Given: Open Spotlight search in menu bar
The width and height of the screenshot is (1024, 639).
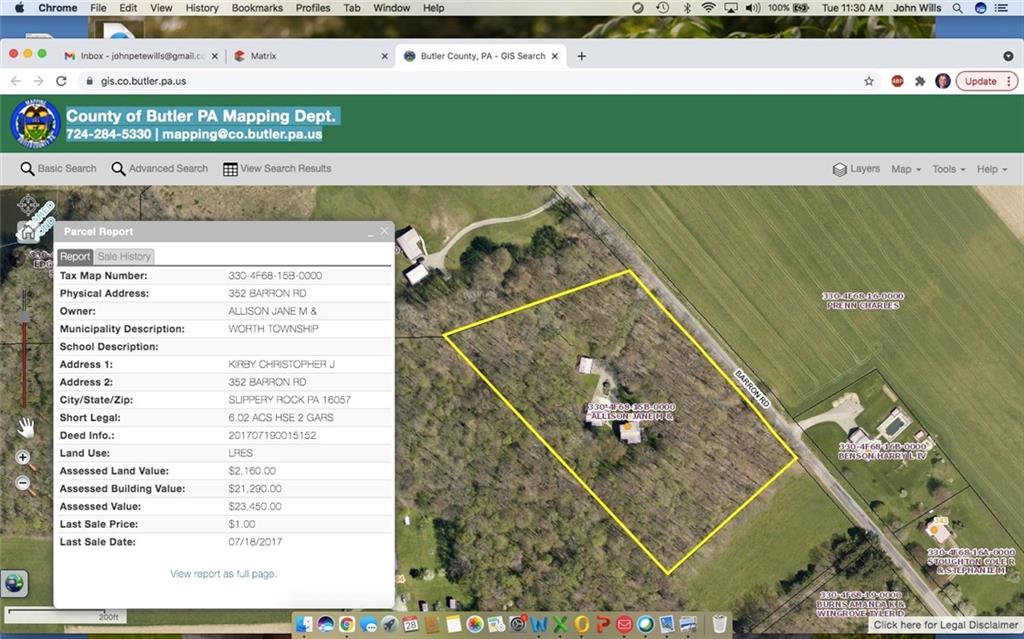Looking at the screenshot, I should (x=957, y=8).
